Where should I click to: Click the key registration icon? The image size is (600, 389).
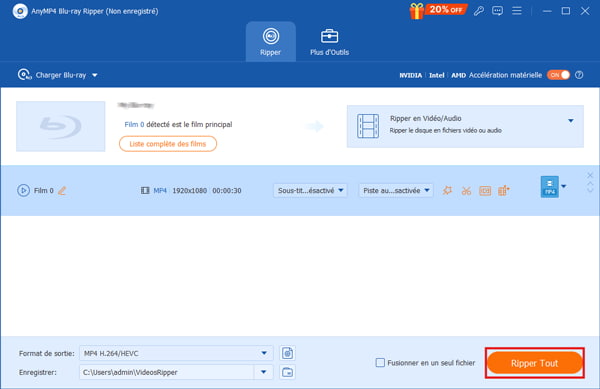(478, 11)
